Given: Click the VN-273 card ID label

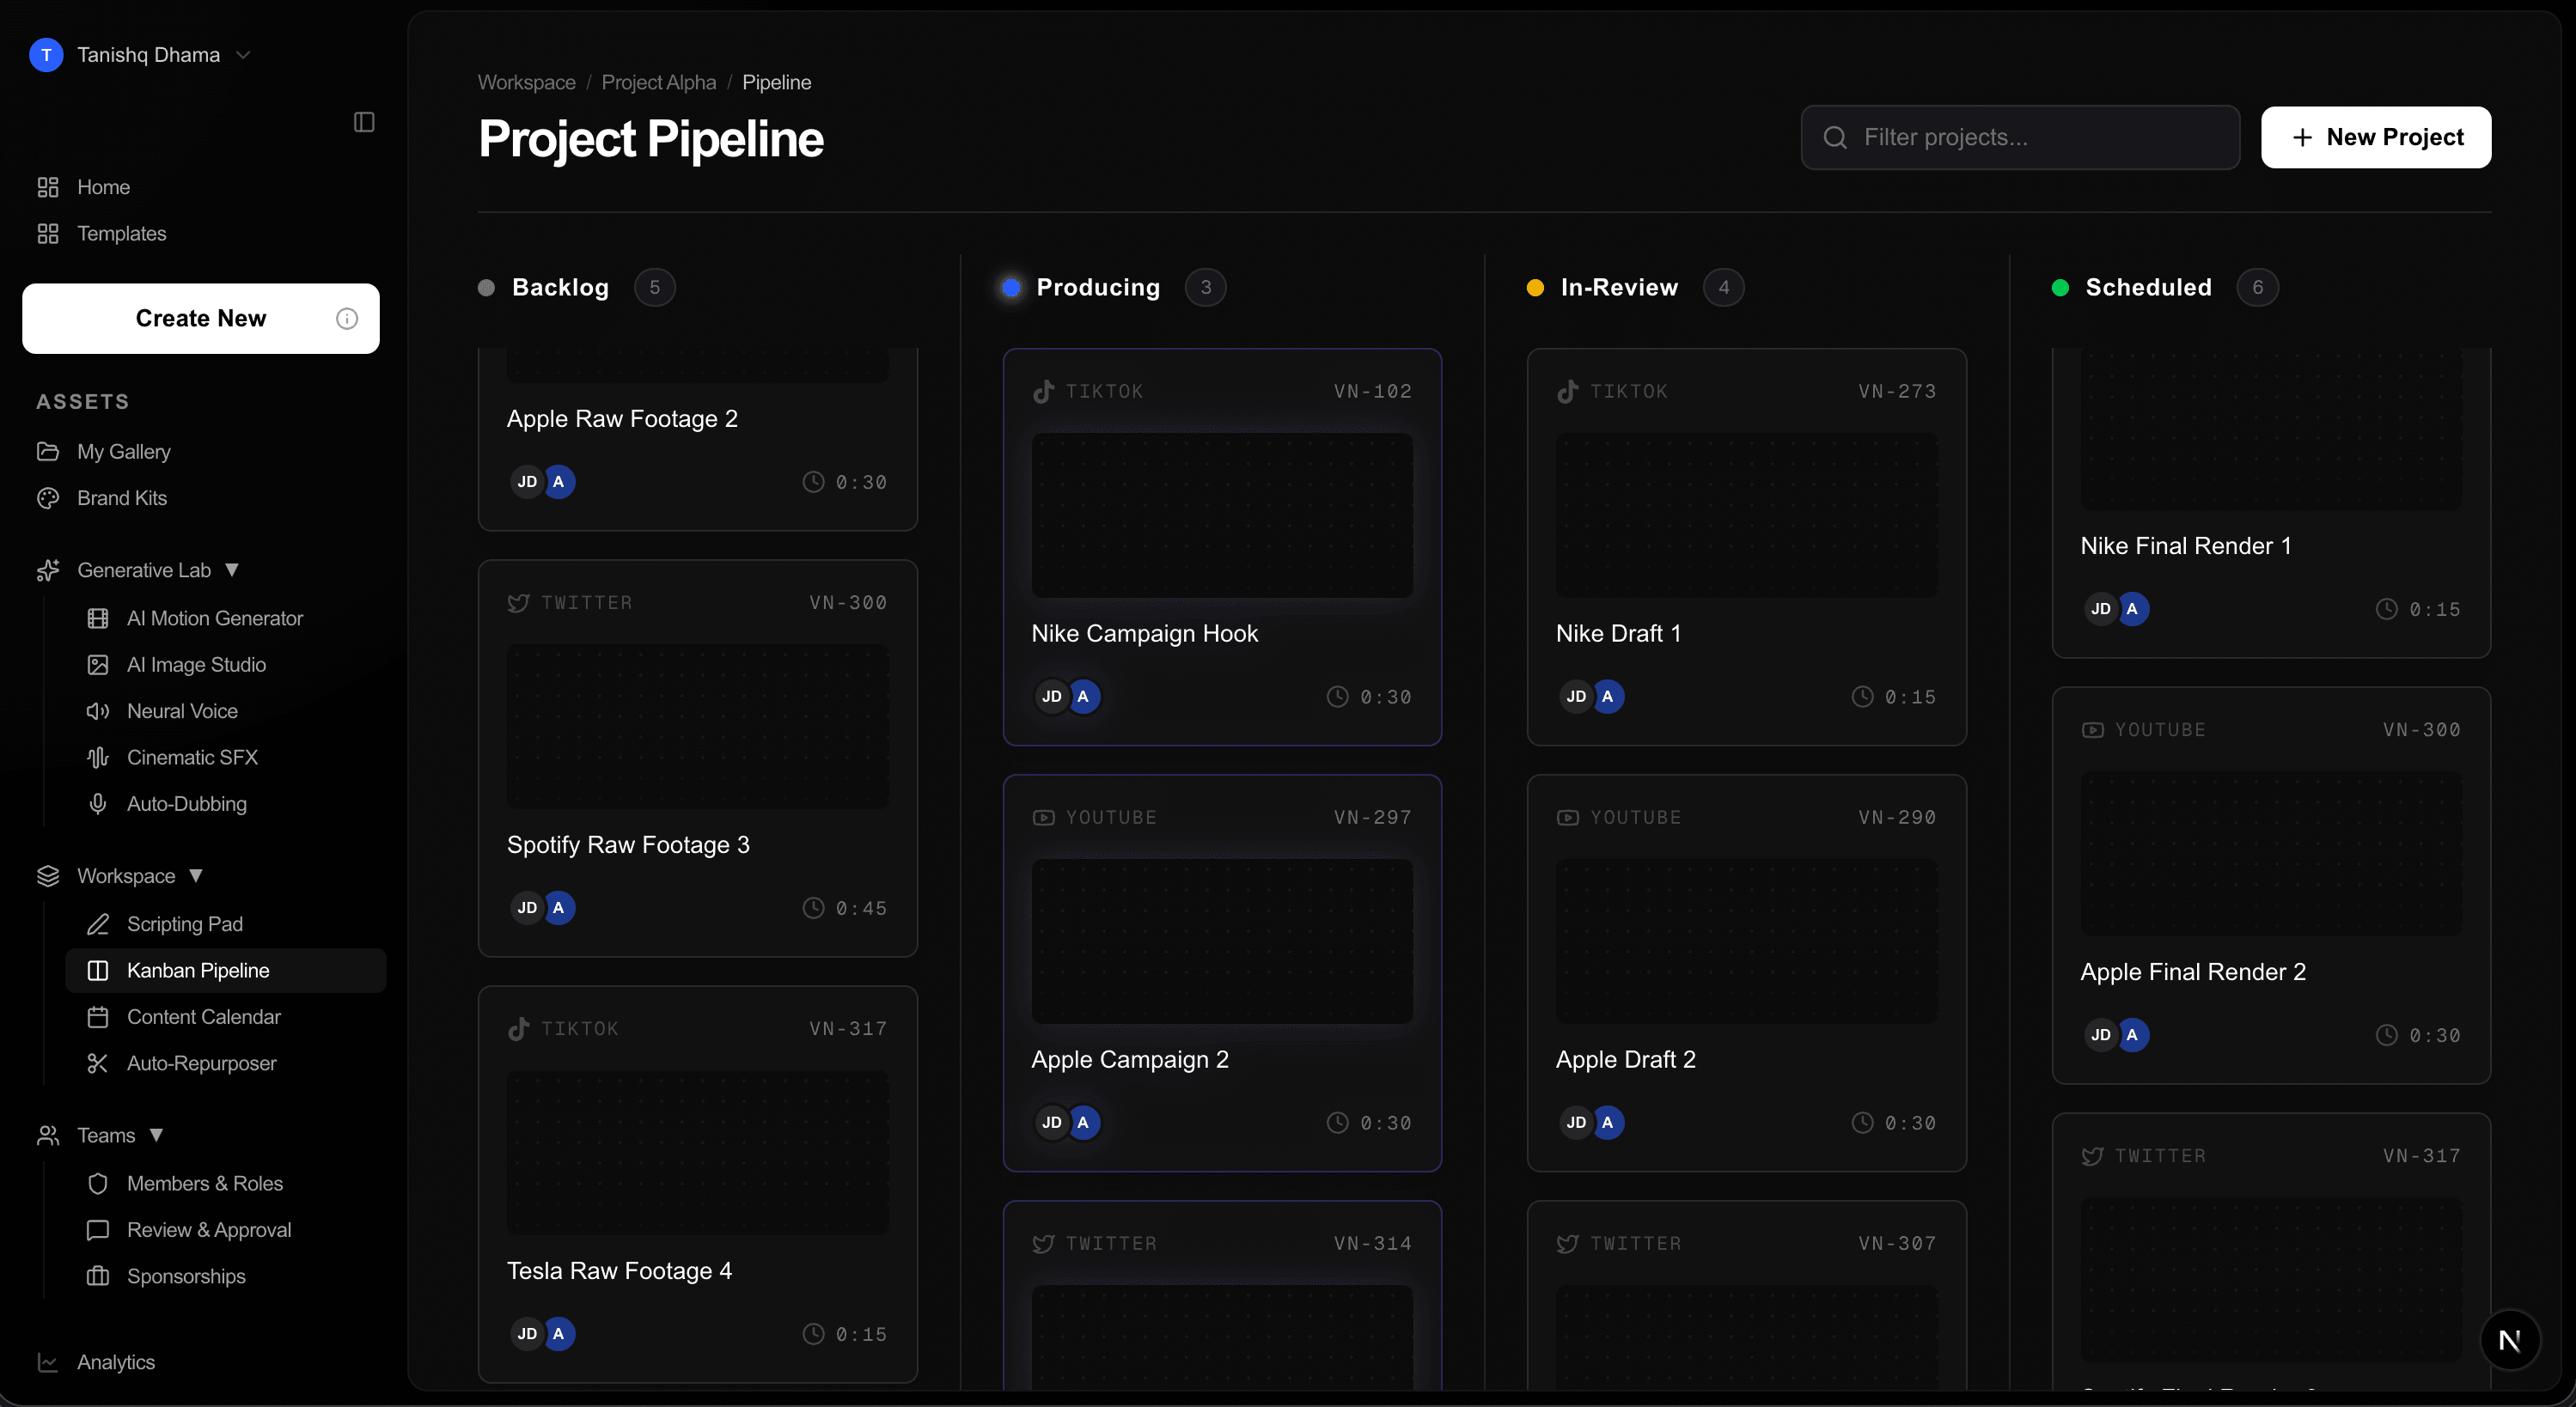Looking at the screenshot, I should pos(1897,391).
